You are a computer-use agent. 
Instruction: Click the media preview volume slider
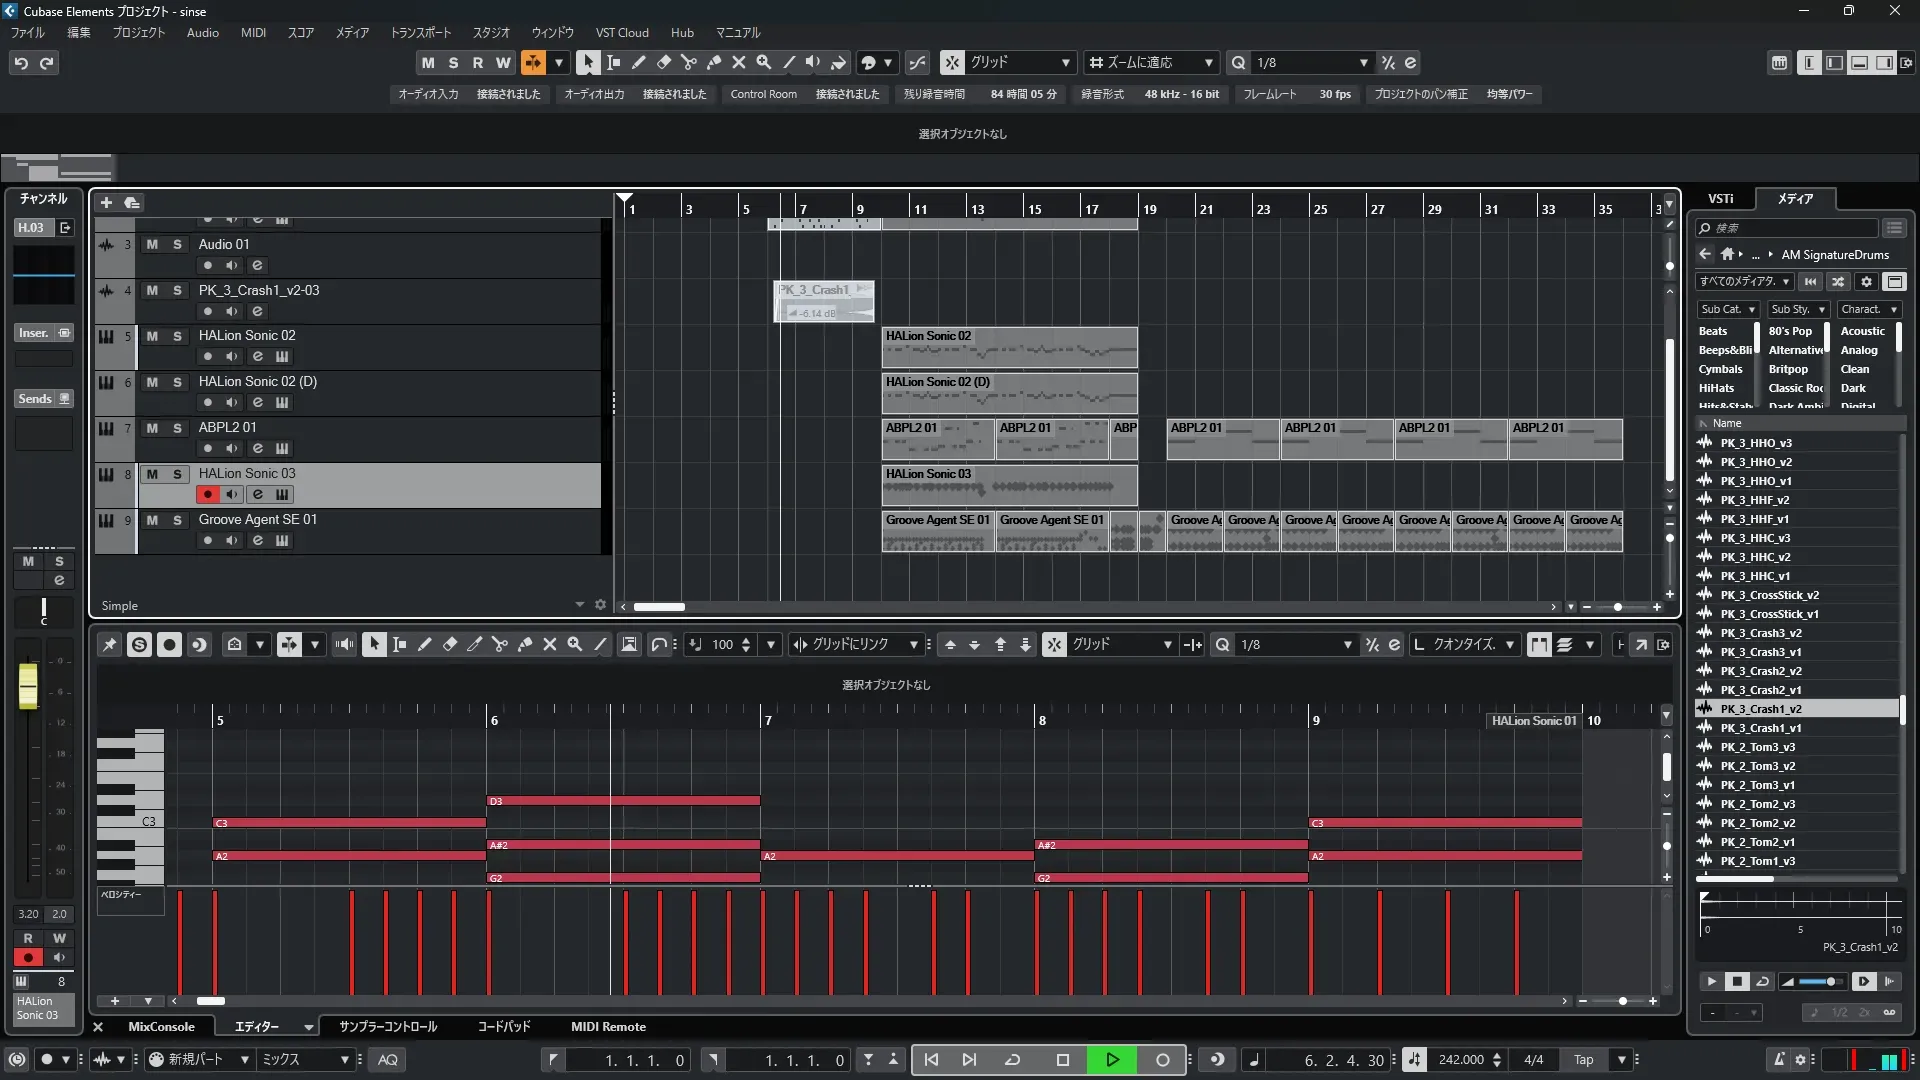pyautogui.click(x=1820, y=982)
